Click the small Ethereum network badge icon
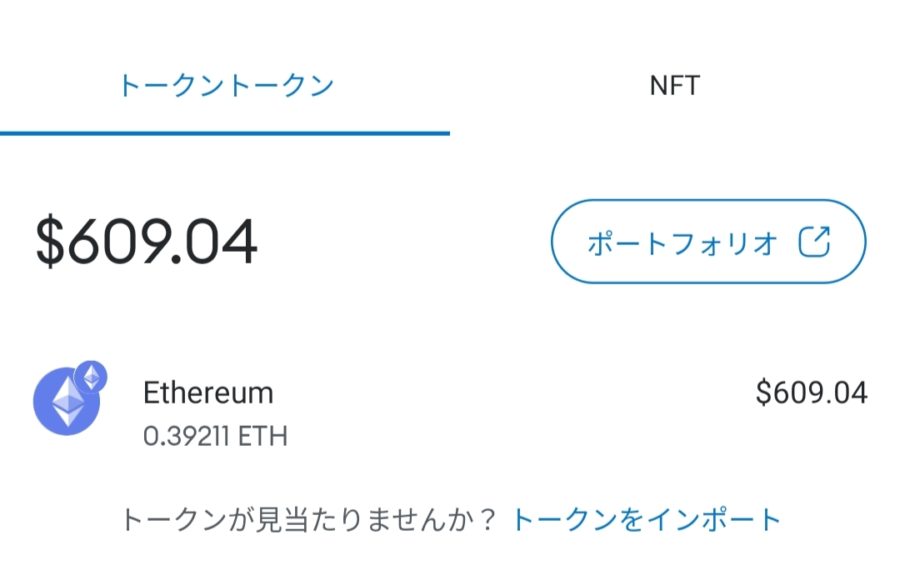 point(92,376)
